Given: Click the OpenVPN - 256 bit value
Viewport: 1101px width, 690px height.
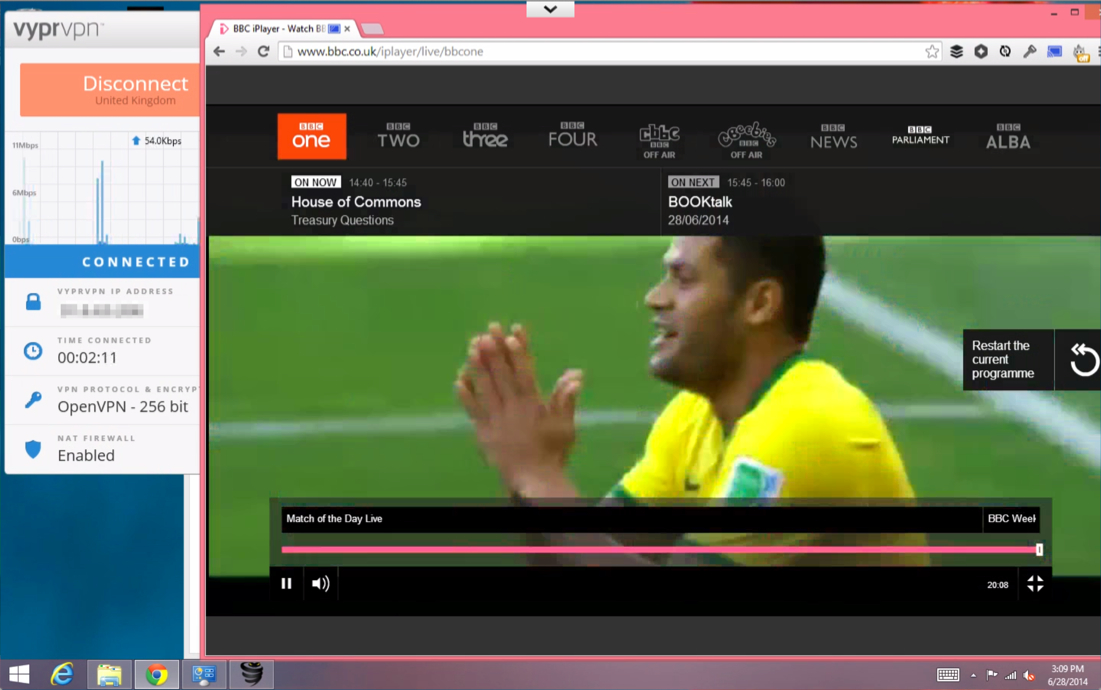Looking at the screenshot, I should (x=123, y=406).
